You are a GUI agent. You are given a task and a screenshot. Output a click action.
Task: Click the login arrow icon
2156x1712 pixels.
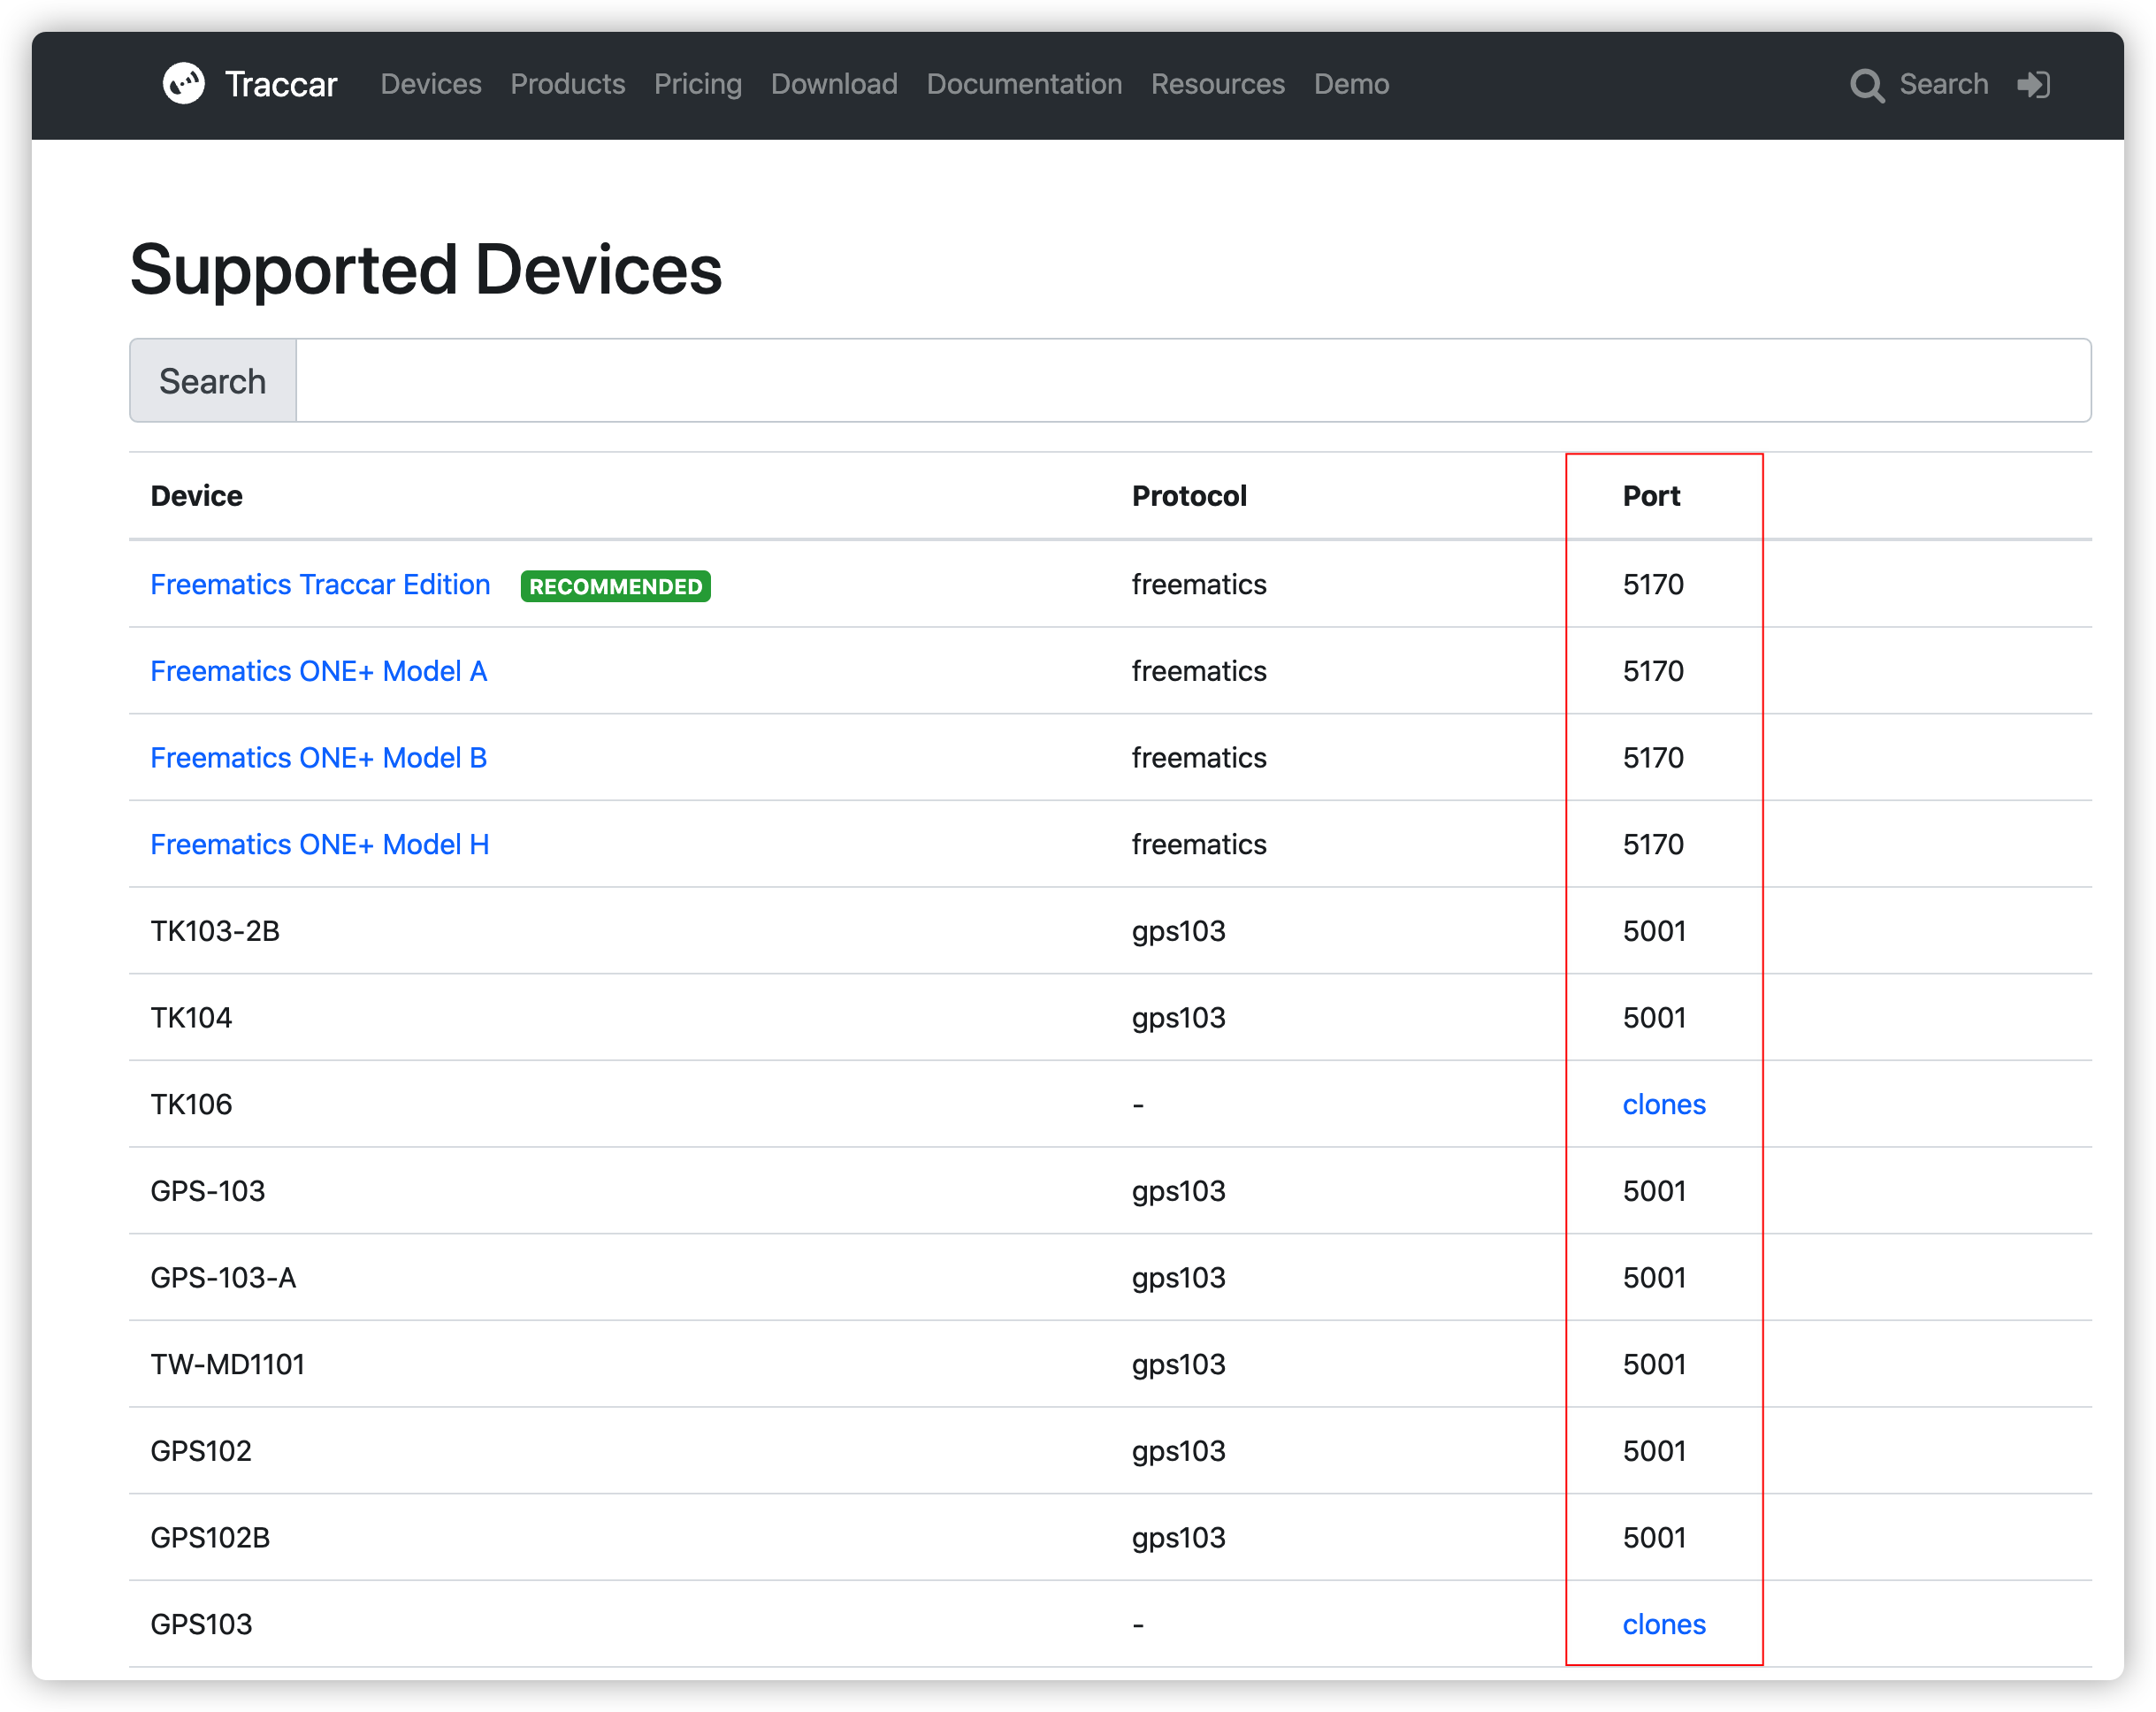pos(2033,85)
